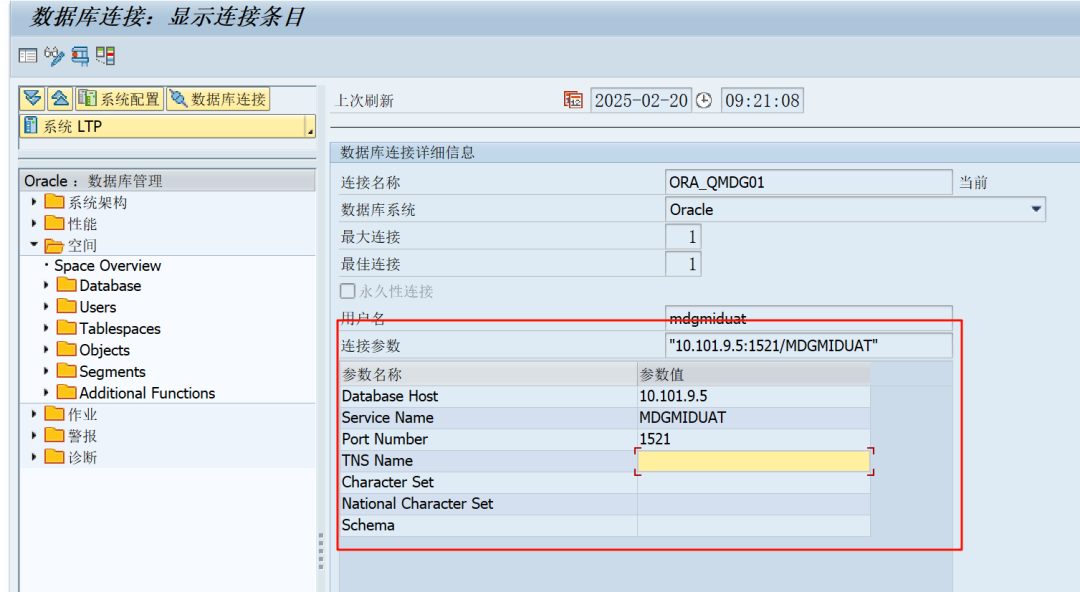
Task: Click the Segments folder icon
Action: (67, 371)
